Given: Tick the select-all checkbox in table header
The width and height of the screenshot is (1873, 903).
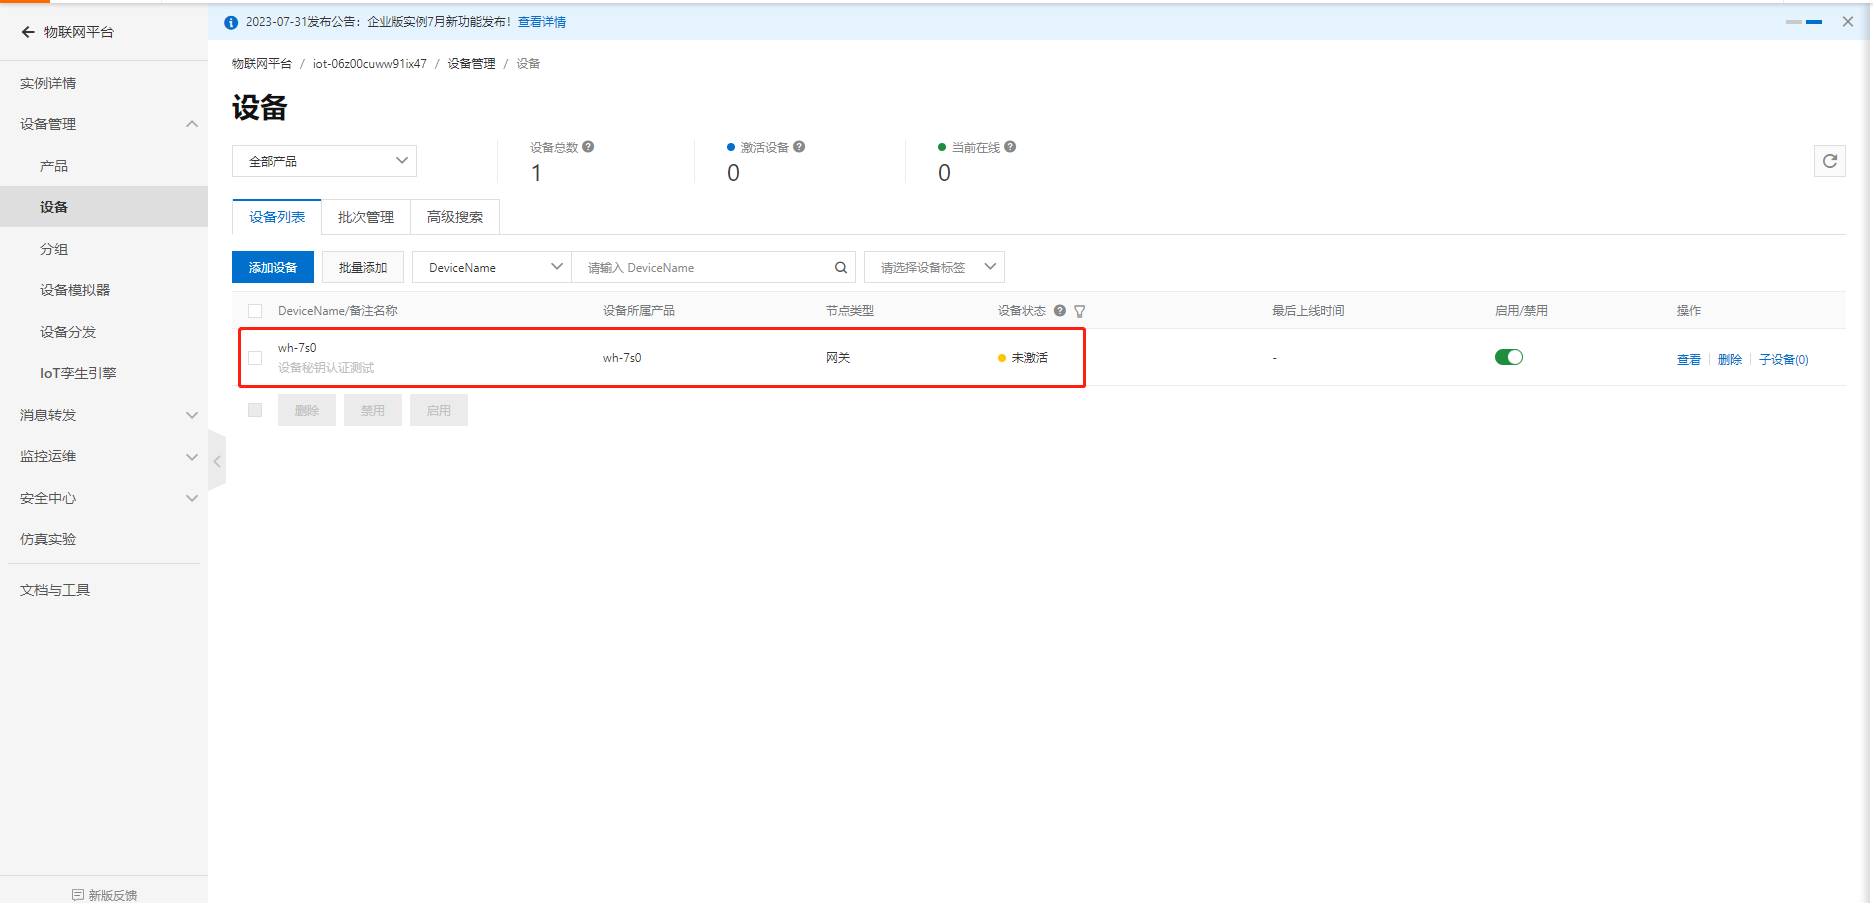Looking at the screenshot, I should (x=255, y=311).
